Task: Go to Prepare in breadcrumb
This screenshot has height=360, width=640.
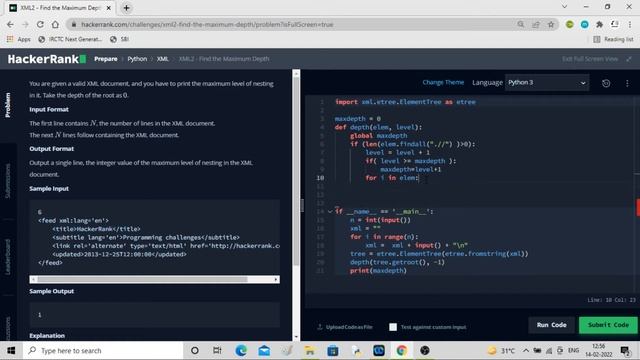Action: coord(106,59)
